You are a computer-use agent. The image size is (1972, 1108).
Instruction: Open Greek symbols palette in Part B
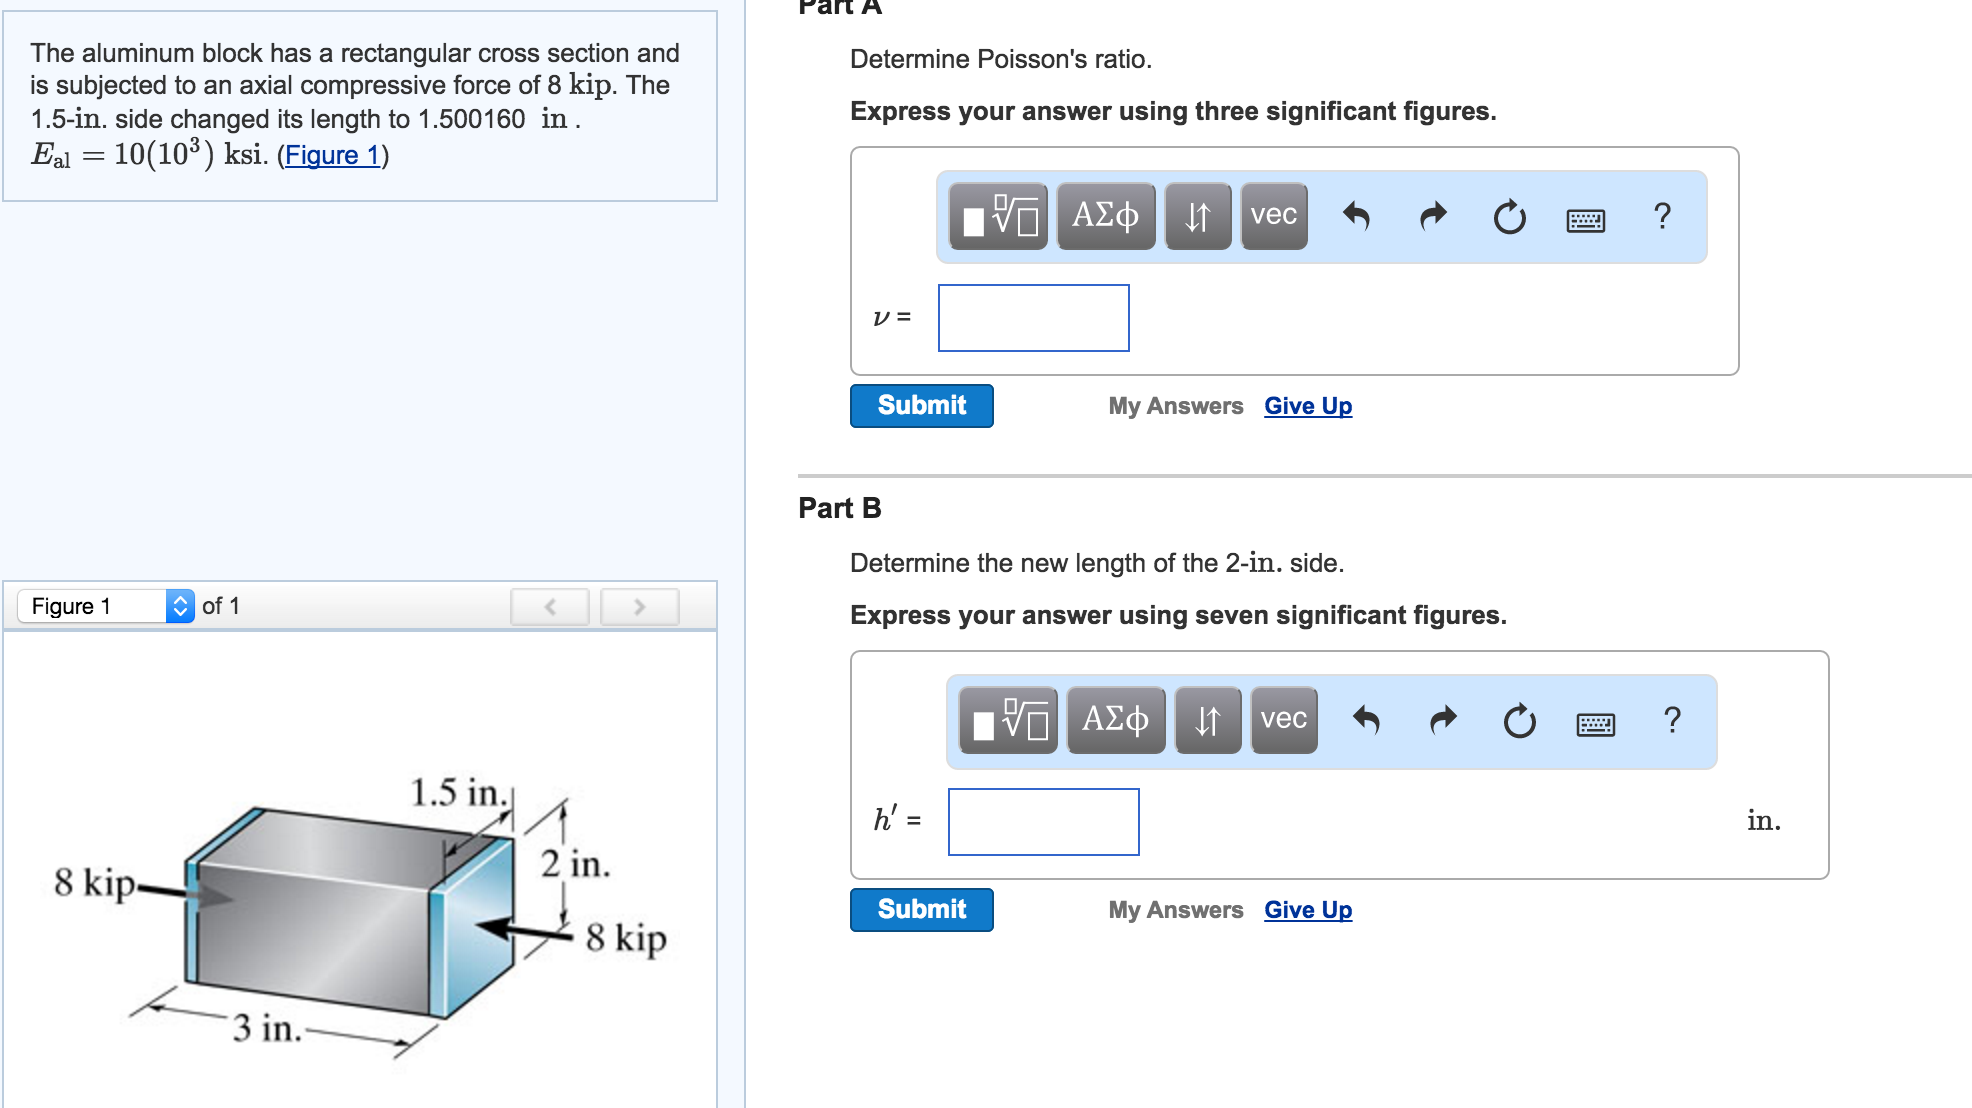1115,720
